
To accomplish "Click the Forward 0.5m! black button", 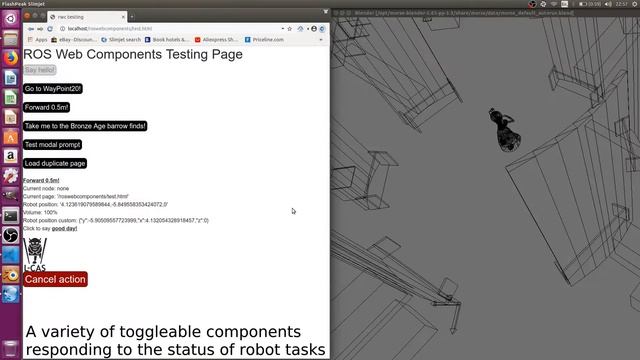I will (x=47, y=107).
